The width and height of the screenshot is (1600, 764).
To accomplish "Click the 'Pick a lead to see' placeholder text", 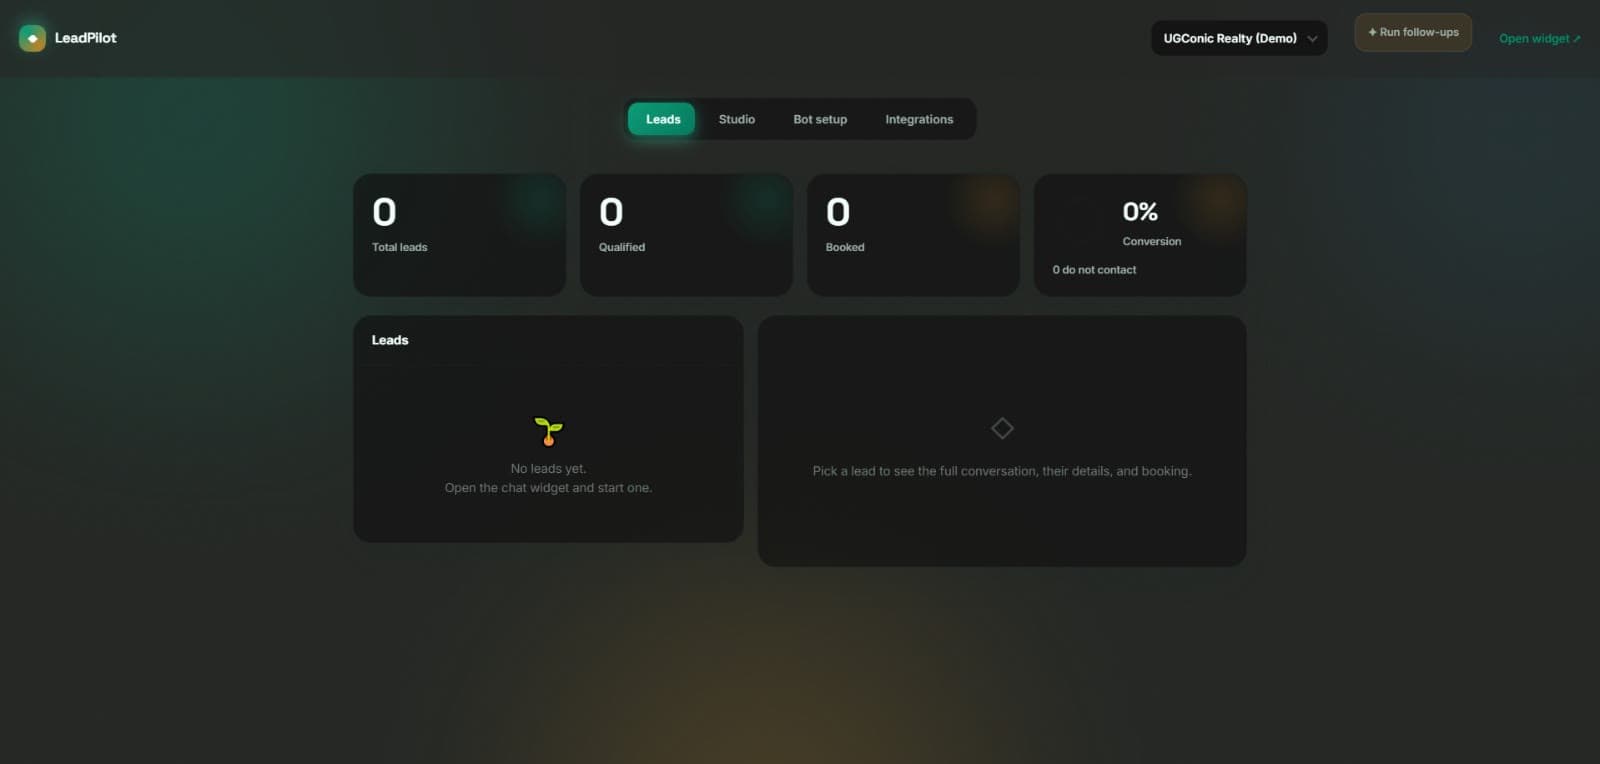I will coord(1002,471).
